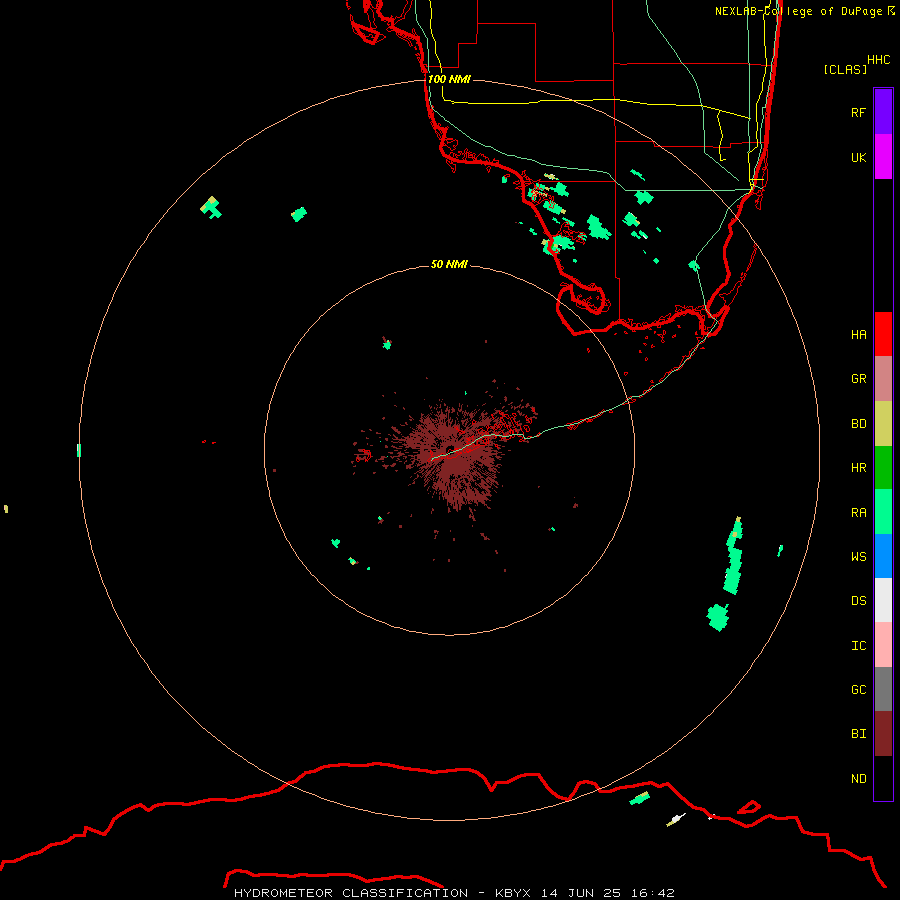Click the GR legend label
The width and height of the screenshot is (900, 900).
(x=858, y=379)
